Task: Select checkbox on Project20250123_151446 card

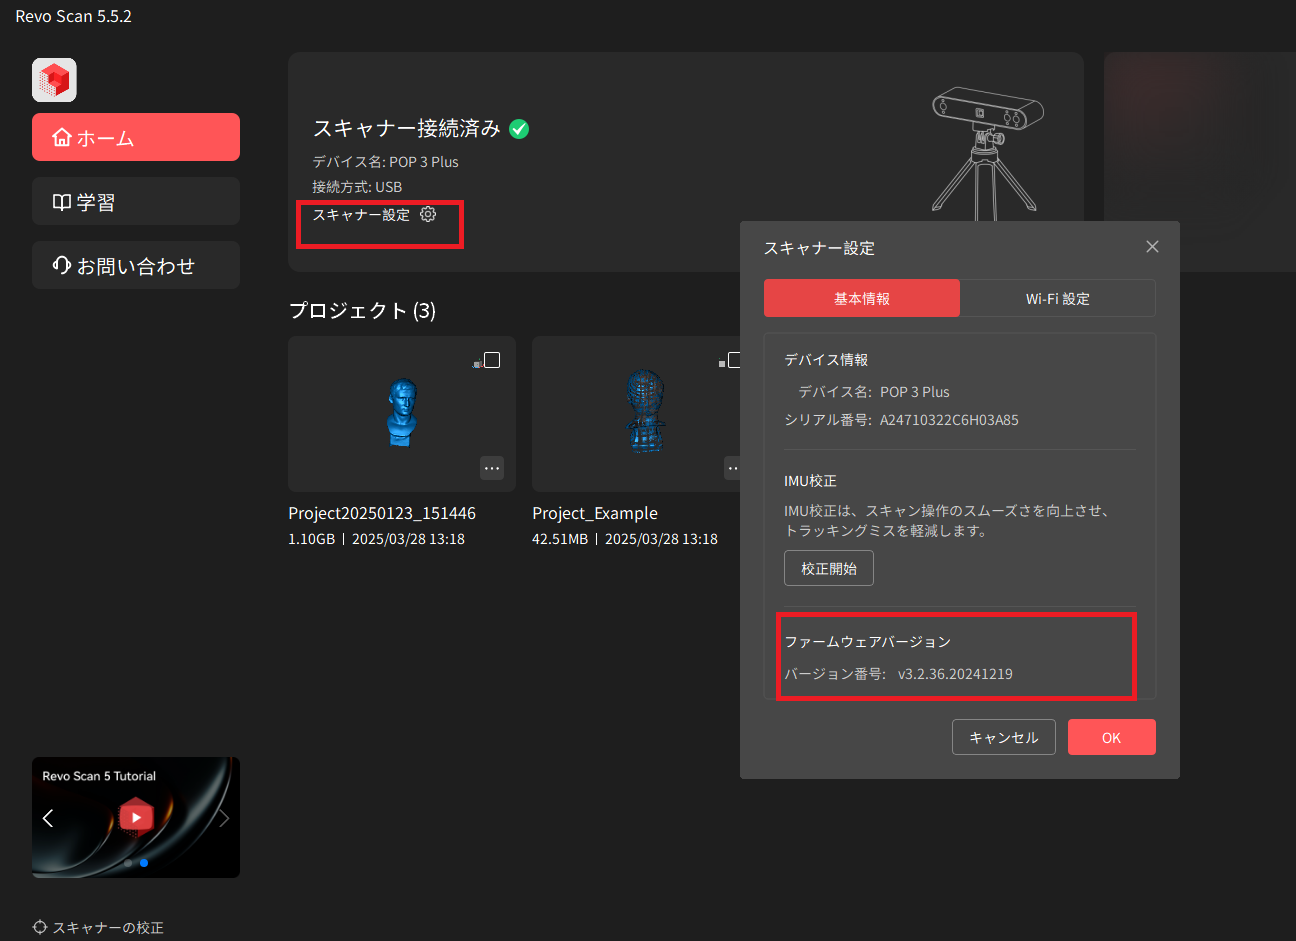Action: (x=492, y=360)
